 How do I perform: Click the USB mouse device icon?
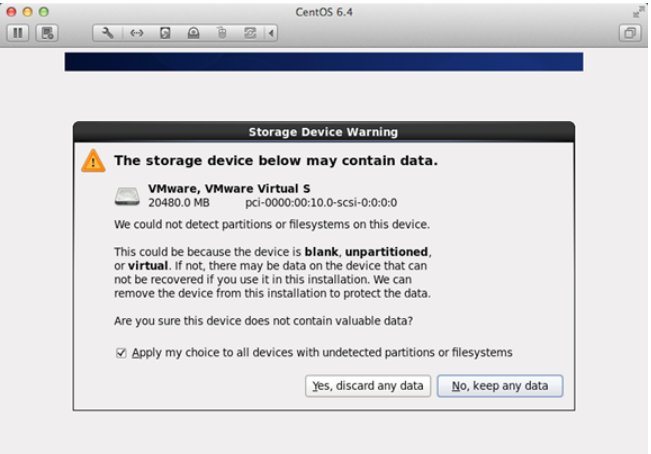(x=222, y=33)
